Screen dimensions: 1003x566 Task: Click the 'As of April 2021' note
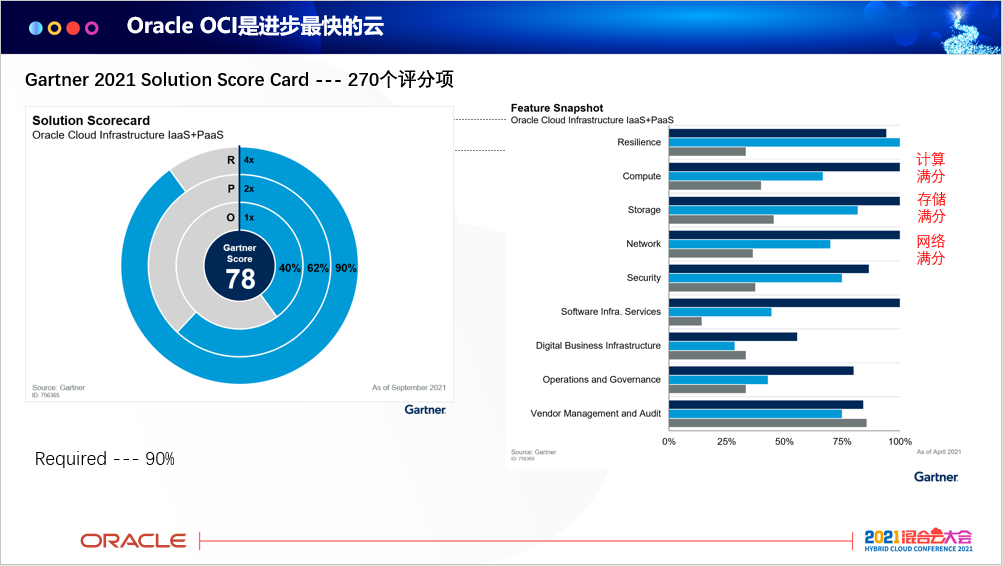(938, 452)
